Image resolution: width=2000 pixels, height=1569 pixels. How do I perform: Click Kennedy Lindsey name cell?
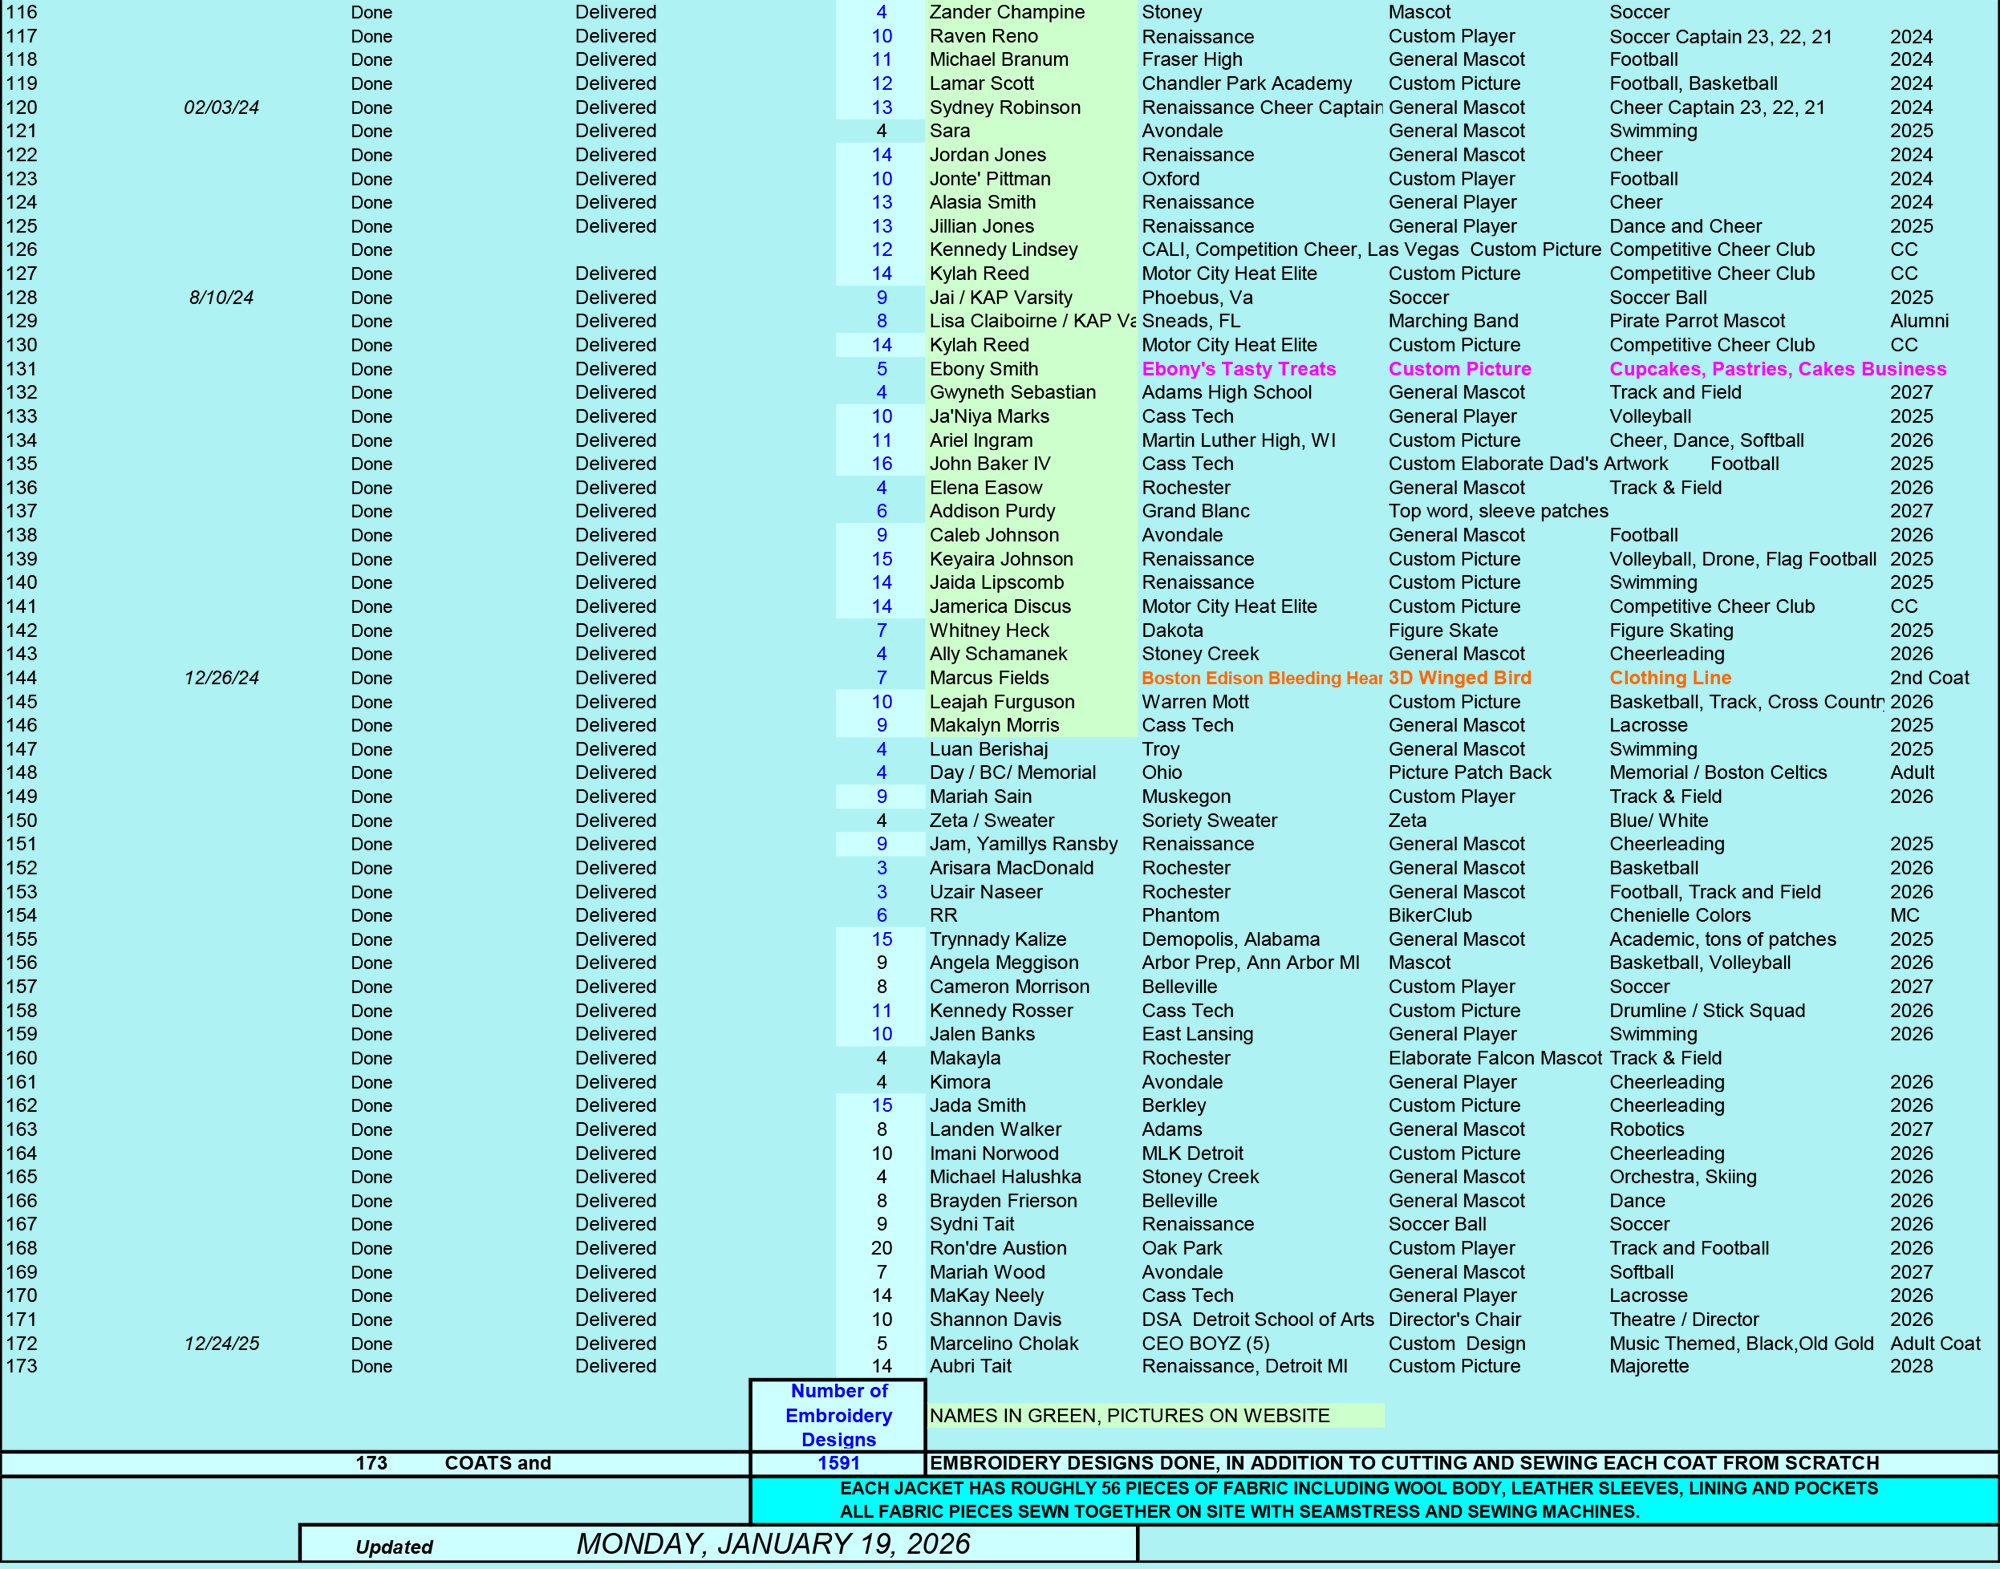pos(1003,250)
